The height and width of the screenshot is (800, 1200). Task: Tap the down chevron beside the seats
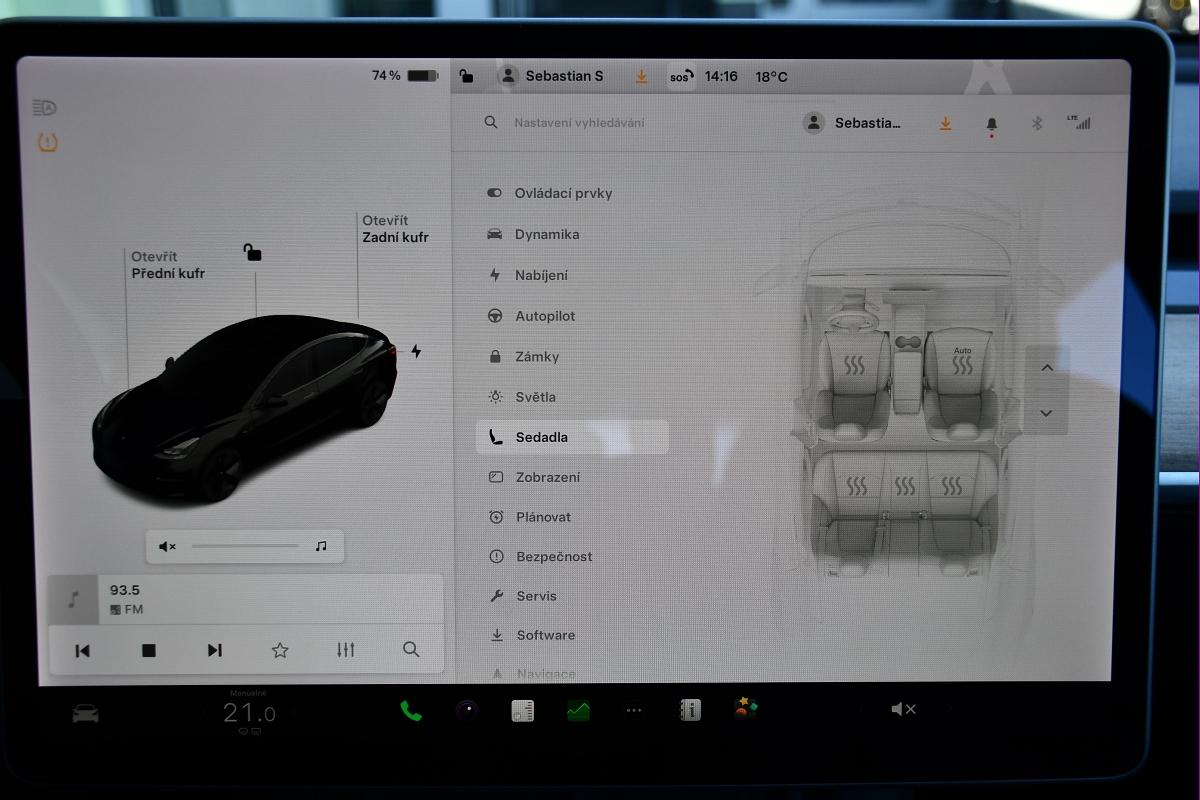[1047, 413]
